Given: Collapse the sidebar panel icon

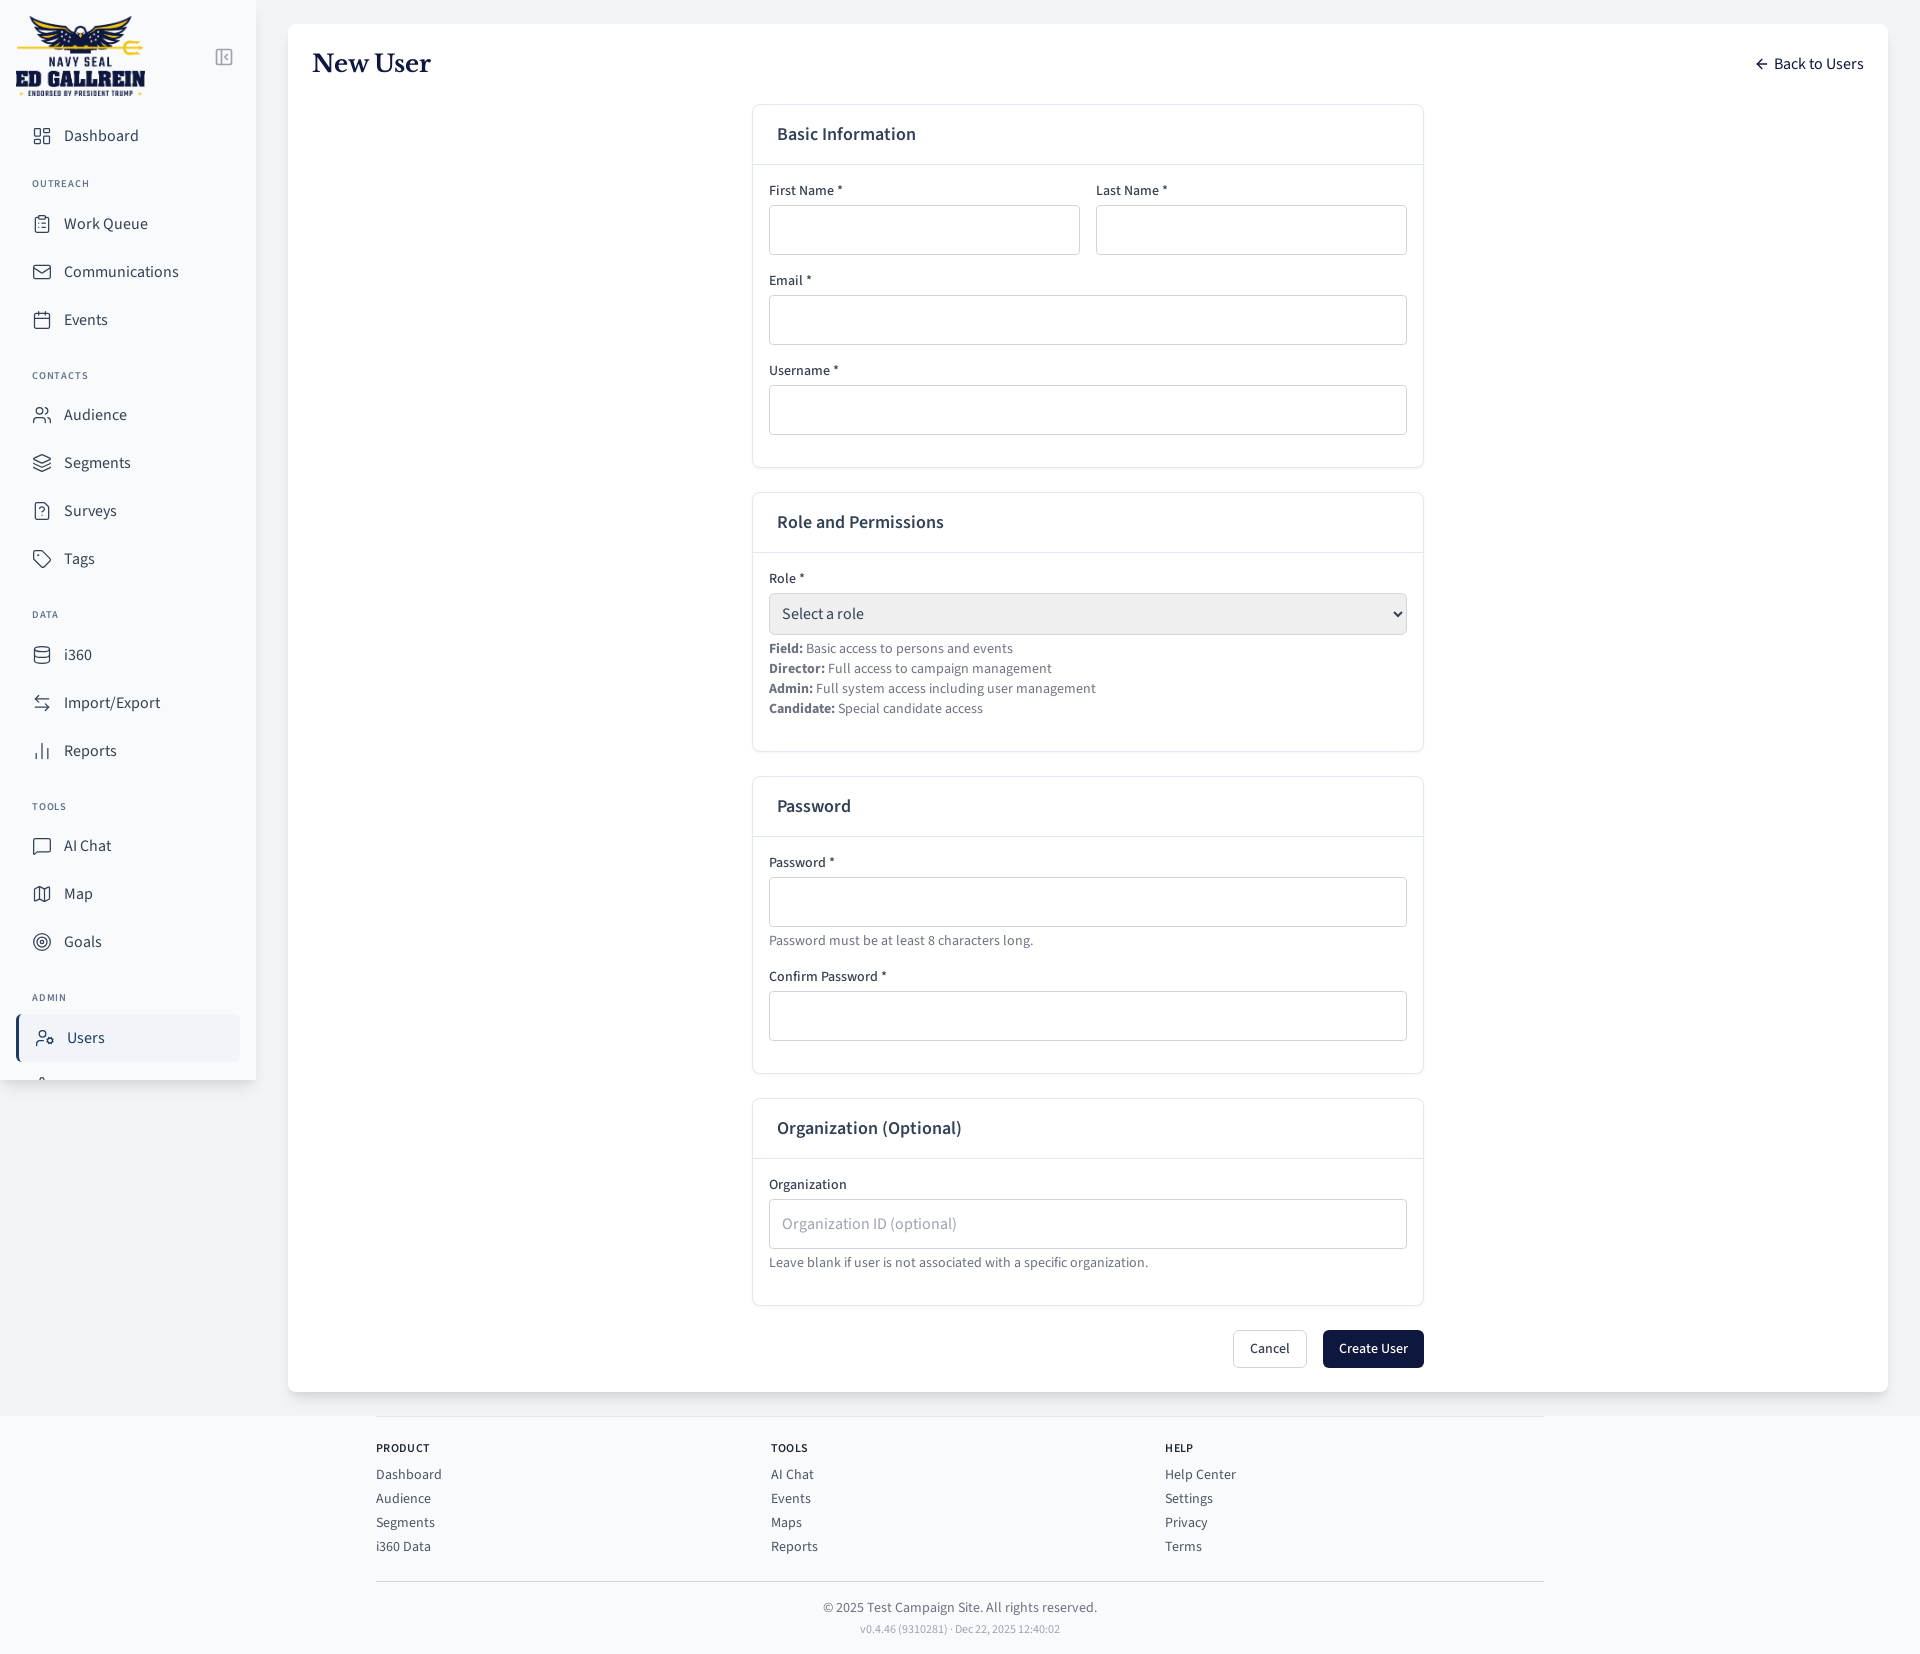Looking at the screenshot, I should point(224,57).
